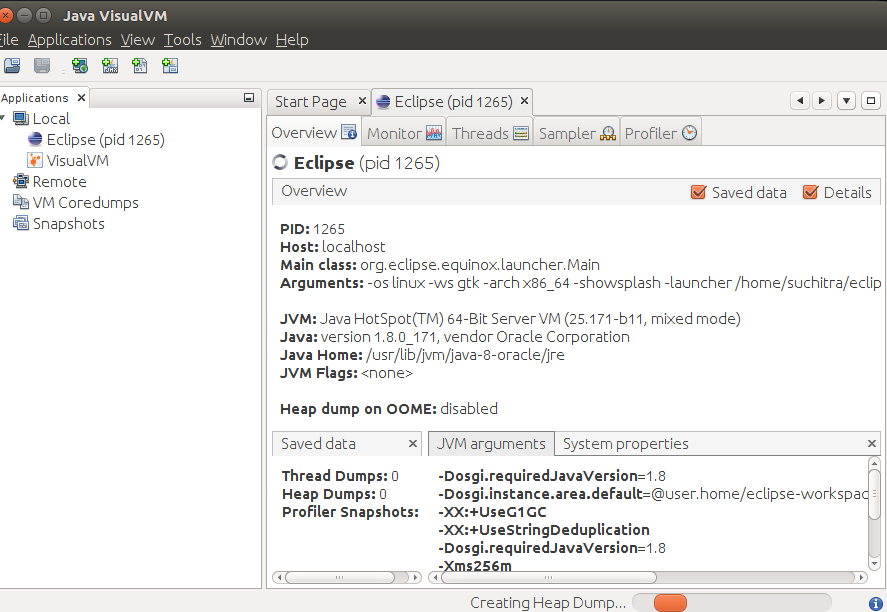Click the Overview tab's info icon
Viewport: 887px width, 612px height.
pos(349,132)
